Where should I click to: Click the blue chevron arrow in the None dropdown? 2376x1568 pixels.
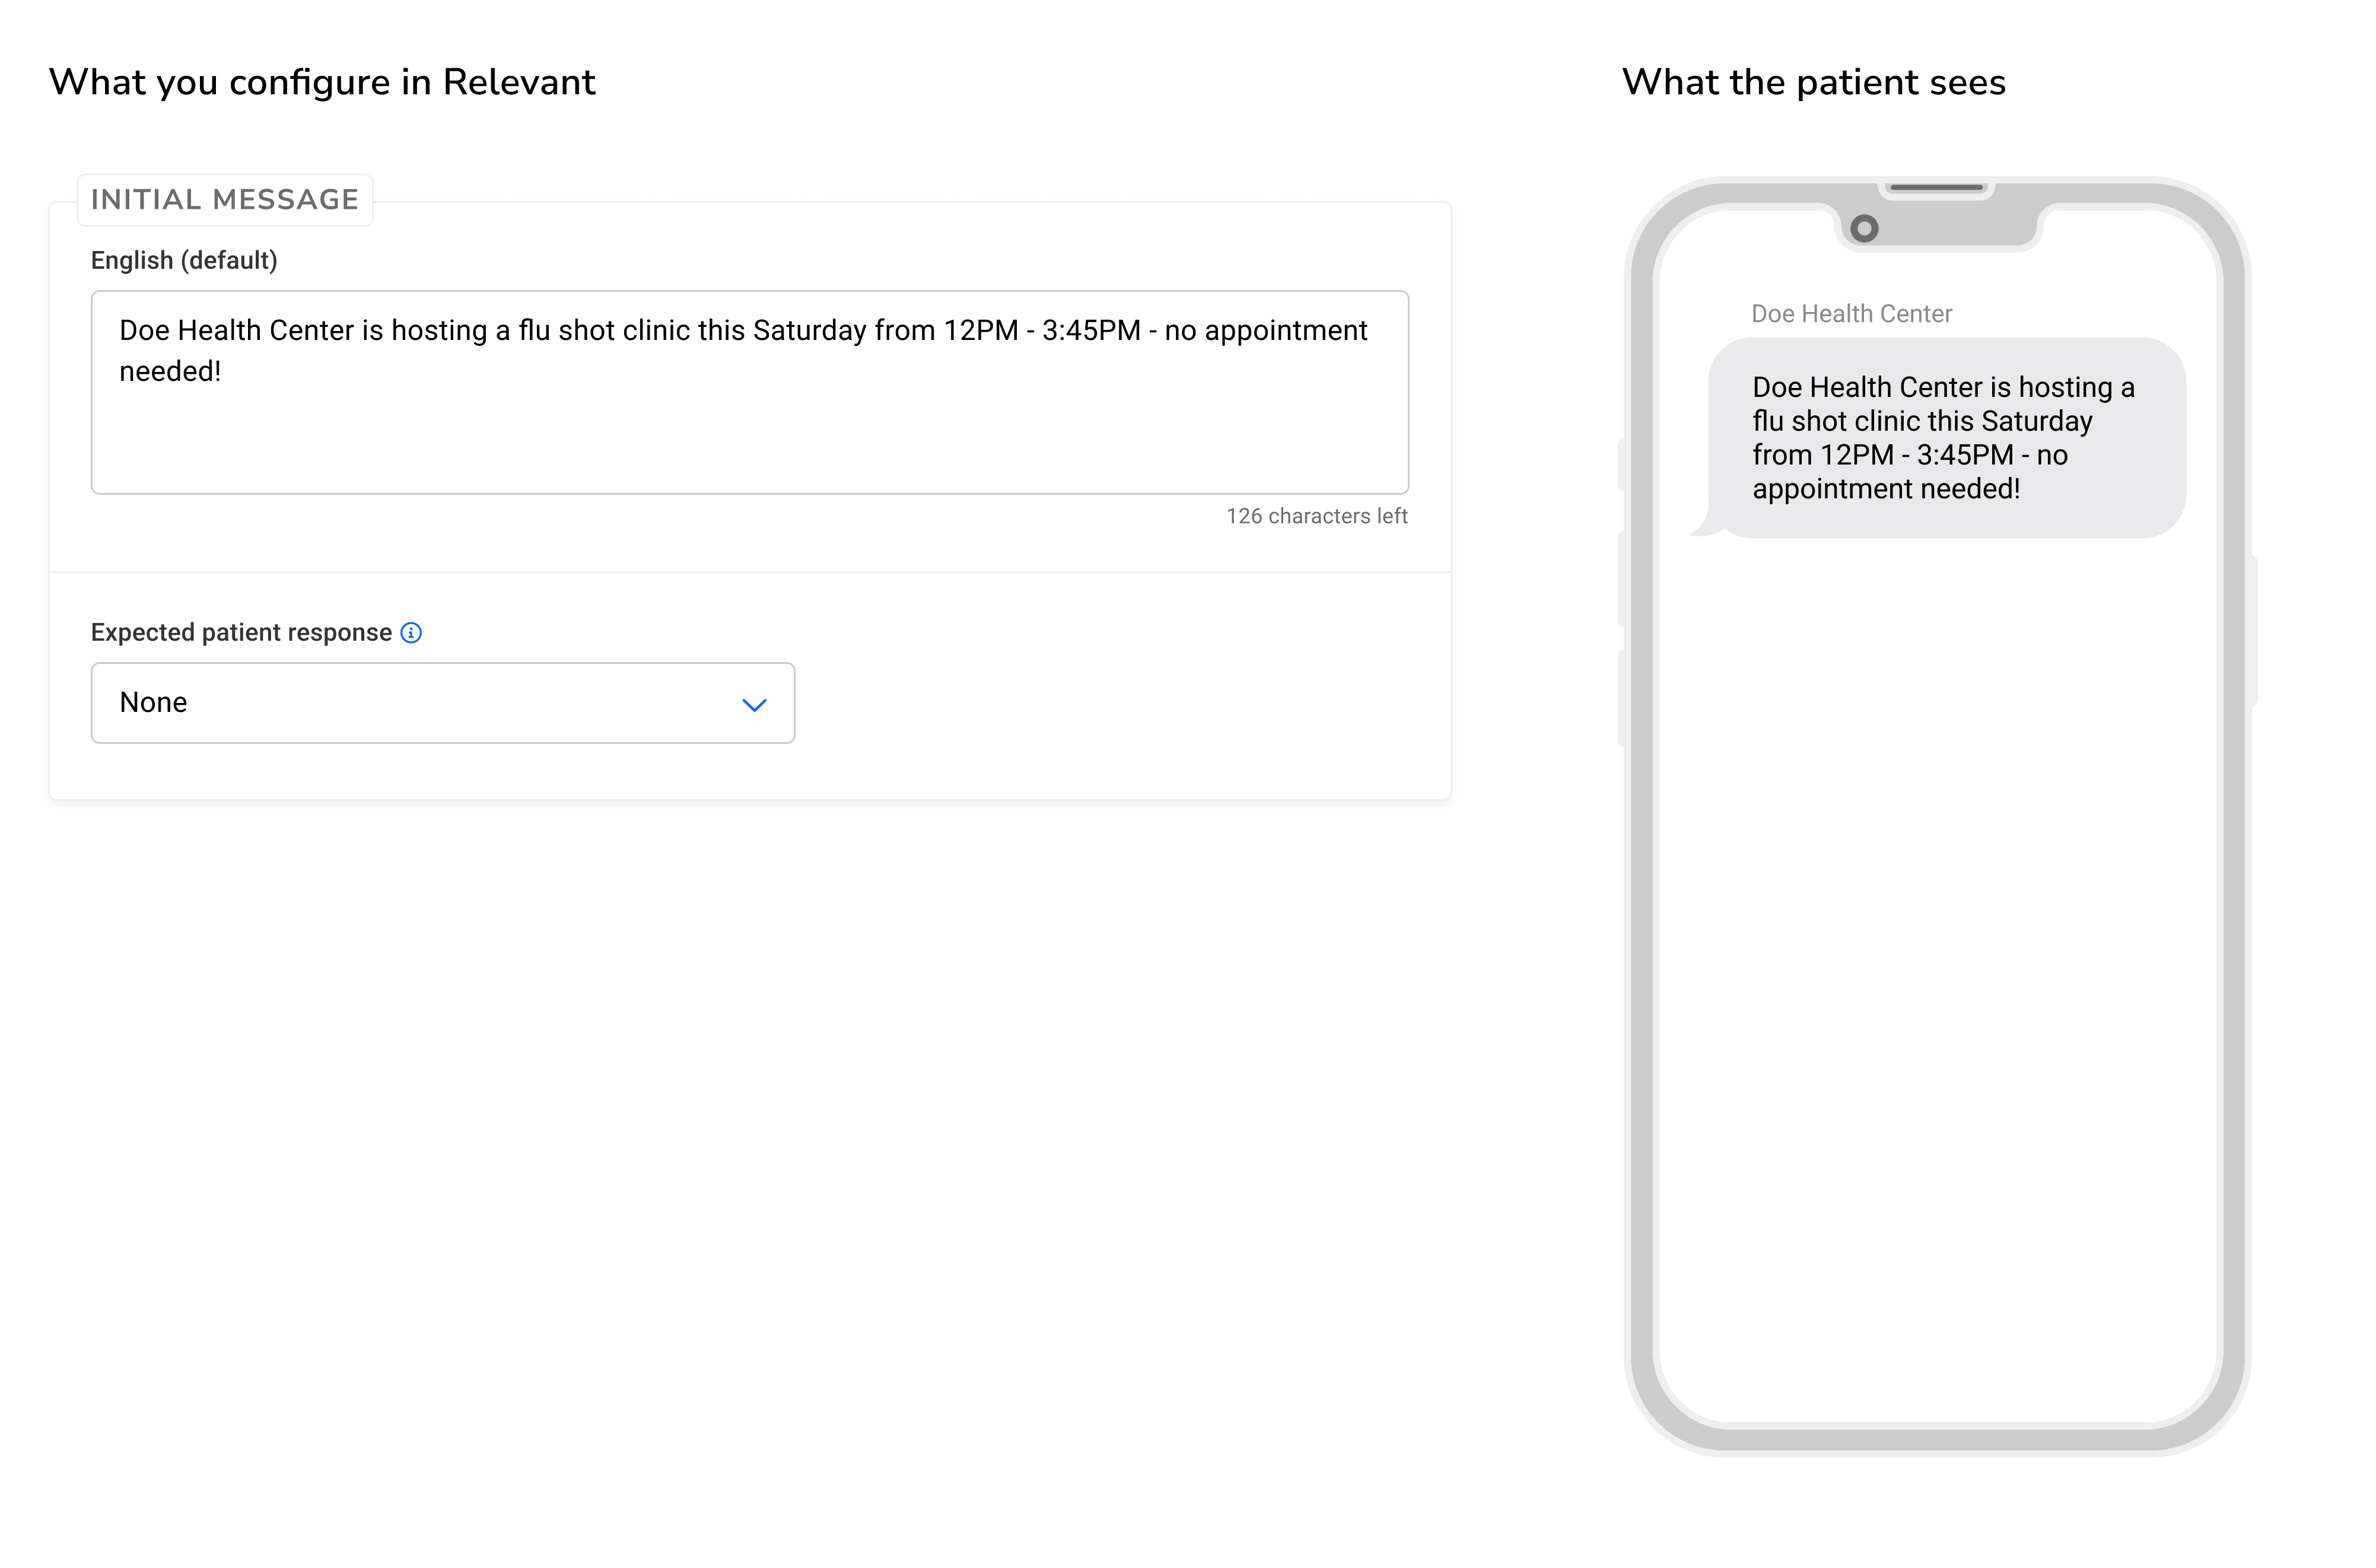pos(754,705)
